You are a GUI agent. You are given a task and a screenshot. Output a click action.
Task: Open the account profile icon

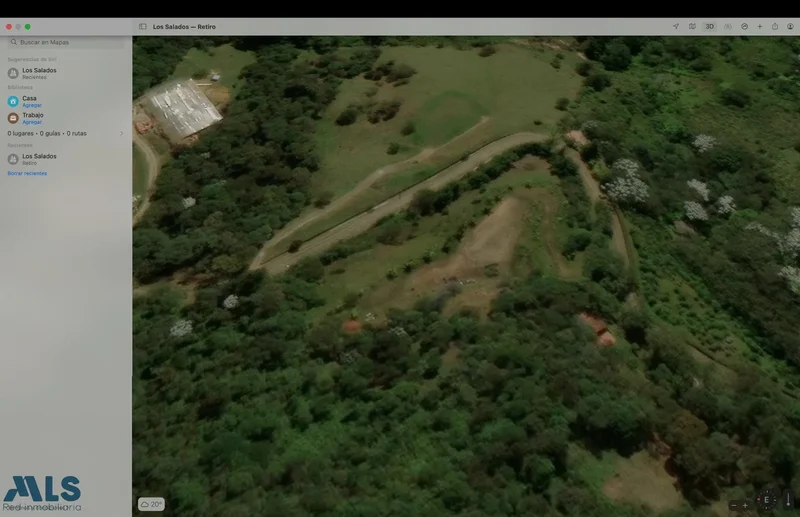790,27
